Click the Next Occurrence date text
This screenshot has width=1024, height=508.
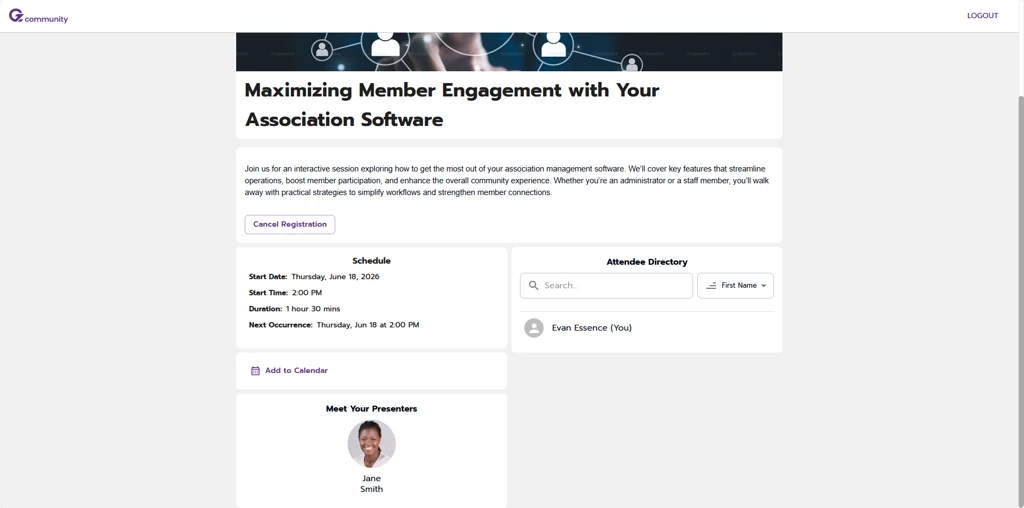pos(368,325)
